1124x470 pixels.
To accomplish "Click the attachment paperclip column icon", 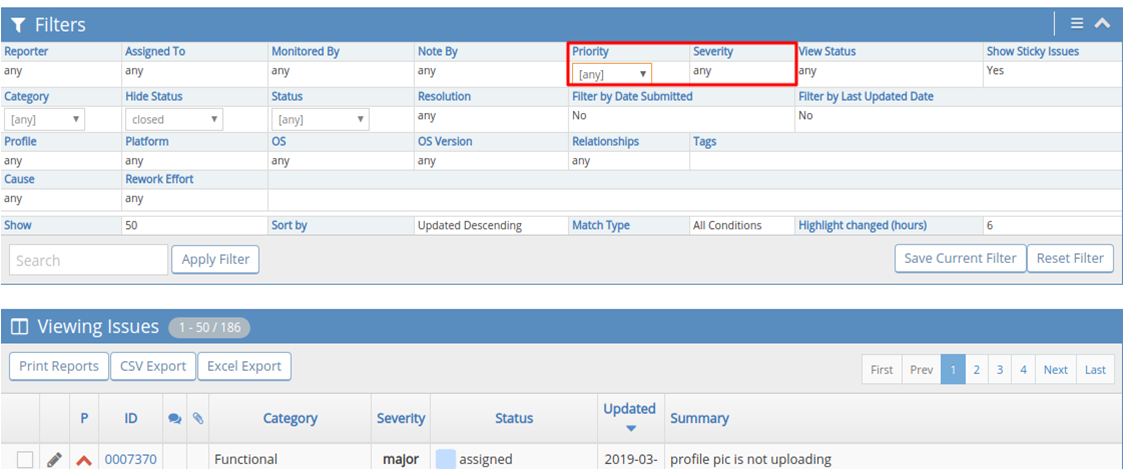I will tap(198, 419).
